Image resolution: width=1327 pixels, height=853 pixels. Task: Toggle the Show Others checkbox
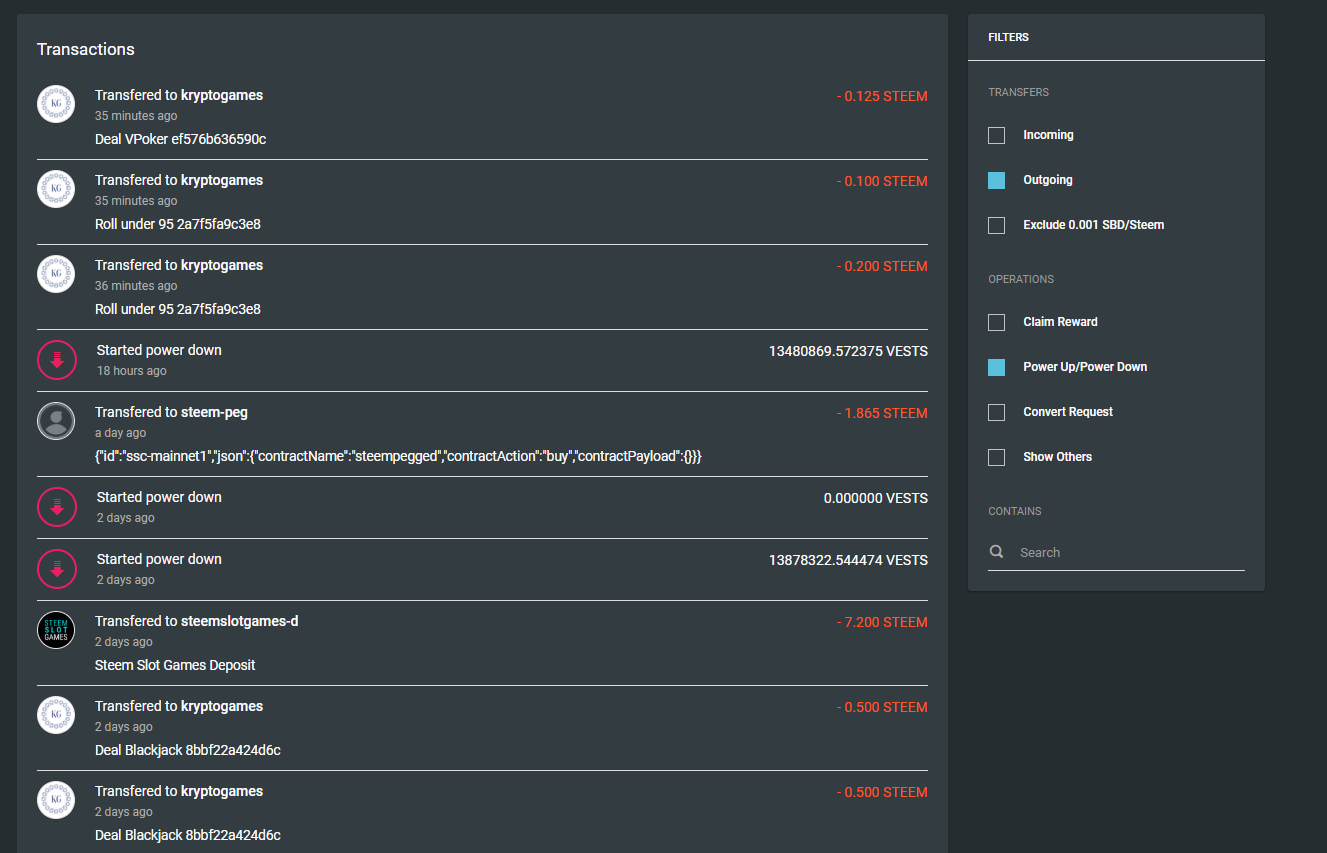996,457
